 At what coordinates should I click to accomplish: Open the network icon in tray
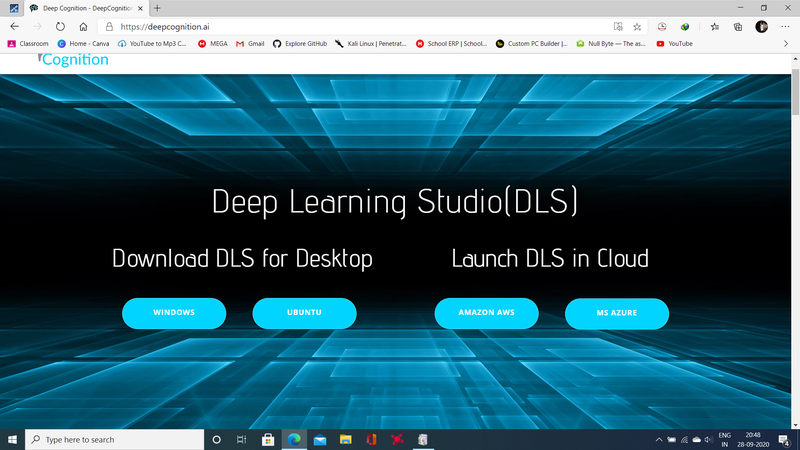684,439
